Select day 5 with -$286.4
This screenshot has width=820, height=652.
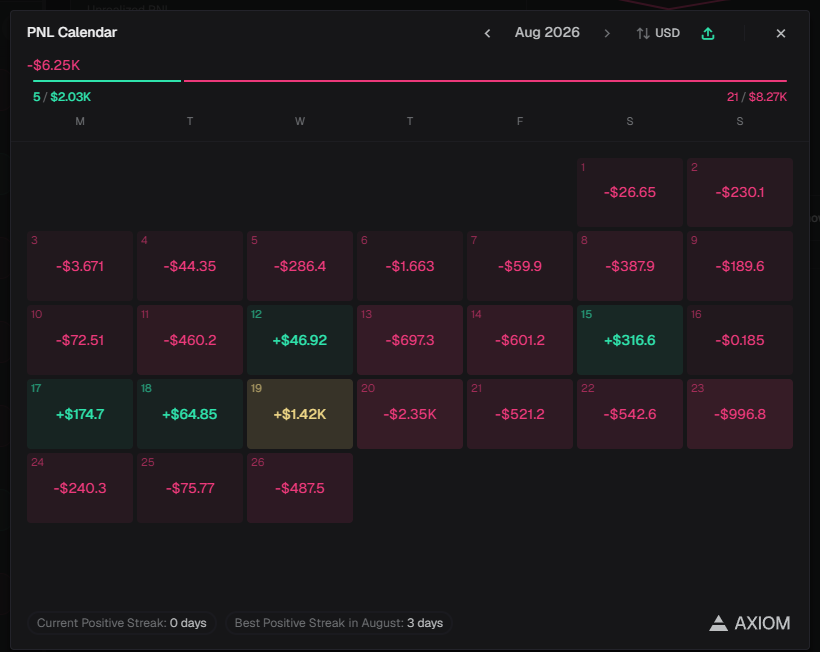click(x=300, y=266)
